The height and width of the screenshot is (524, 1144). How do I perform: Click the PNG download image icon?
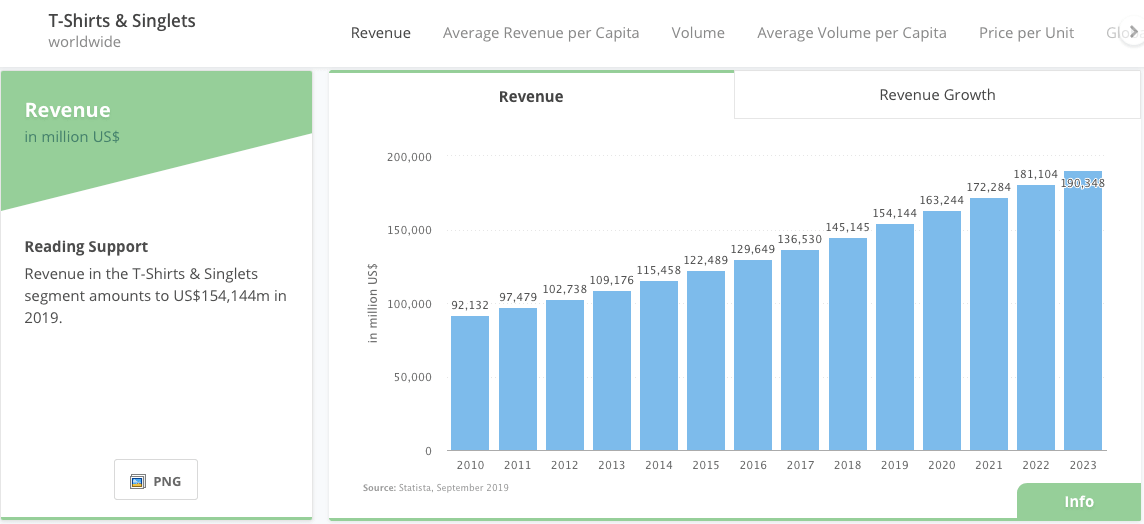(139, 481)
